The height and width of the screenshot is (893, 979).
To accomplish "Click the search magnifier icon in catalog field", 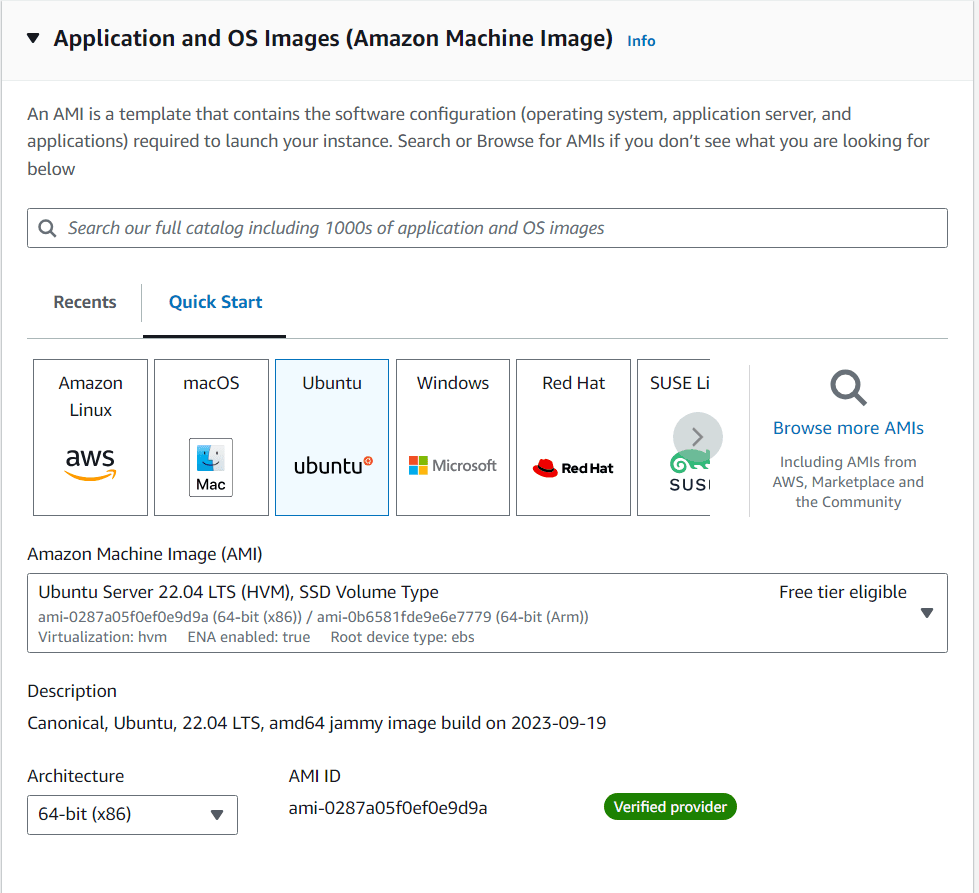I will [47, 228].
